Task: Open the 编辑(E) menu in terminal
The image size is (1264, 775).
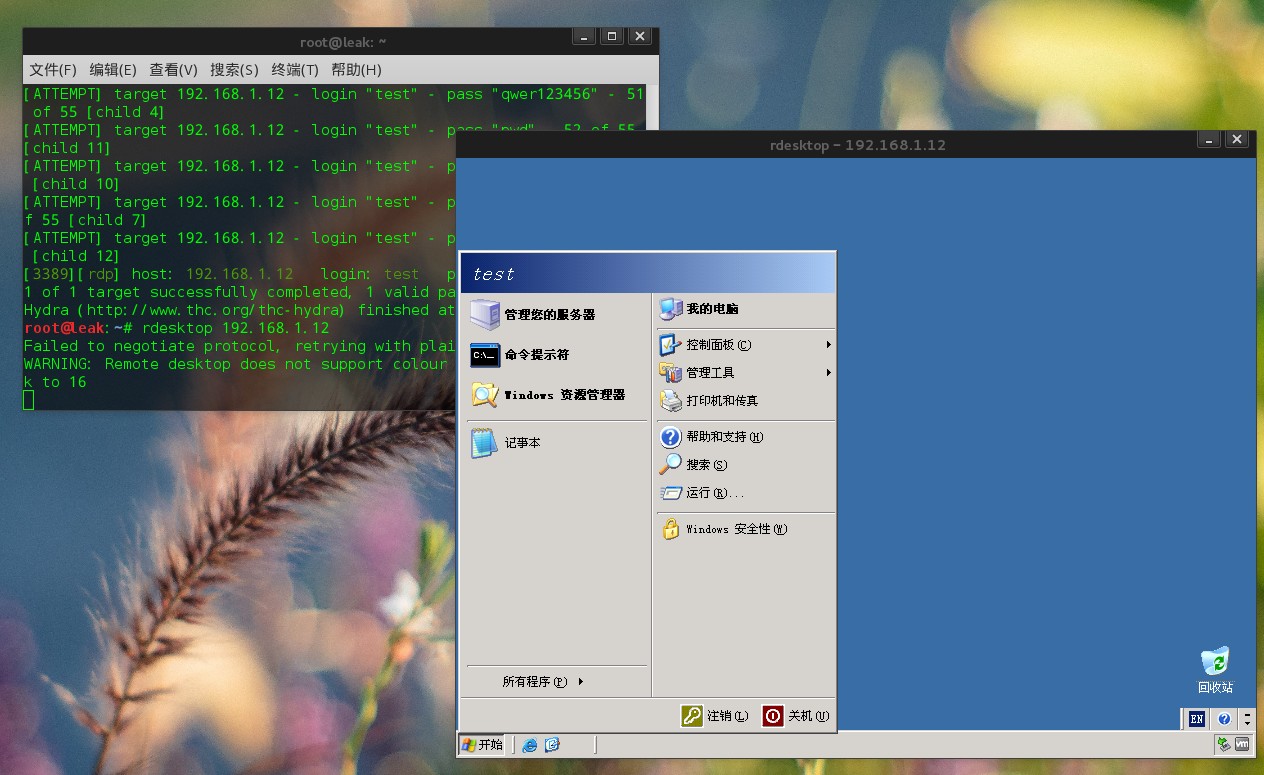Action: pyautogui.click(x=113, y=70)
